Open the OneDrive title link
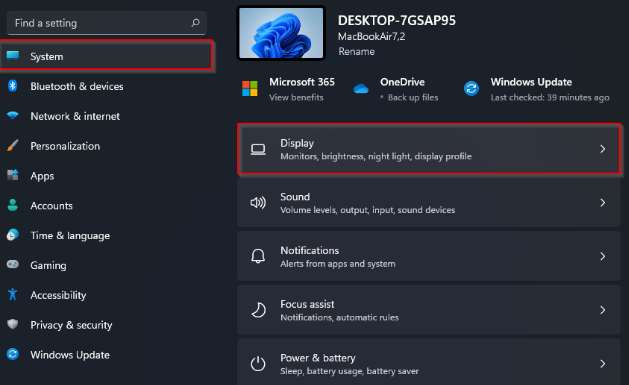 pos(402,82)
